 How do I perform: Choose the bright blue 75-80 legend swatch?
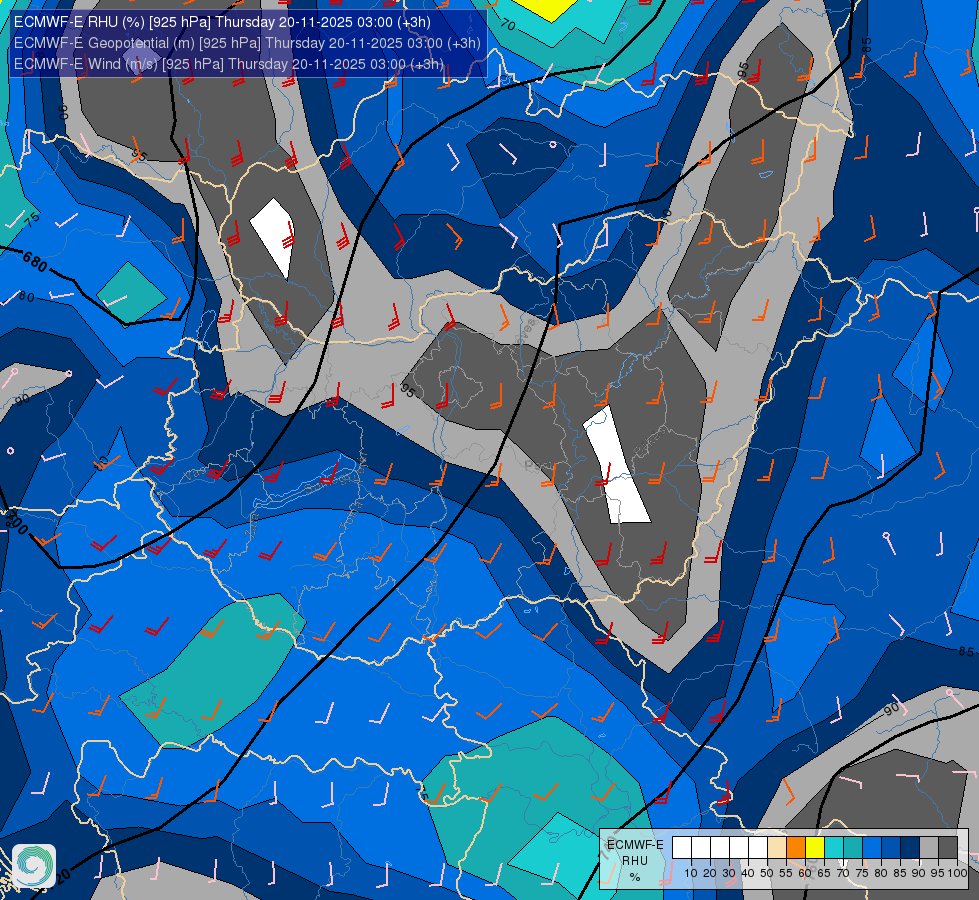872,848
